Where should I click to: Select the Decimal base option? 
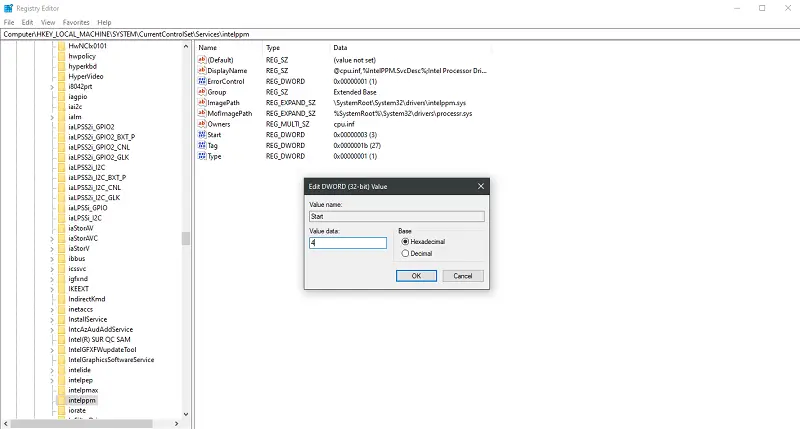[405, 253]
